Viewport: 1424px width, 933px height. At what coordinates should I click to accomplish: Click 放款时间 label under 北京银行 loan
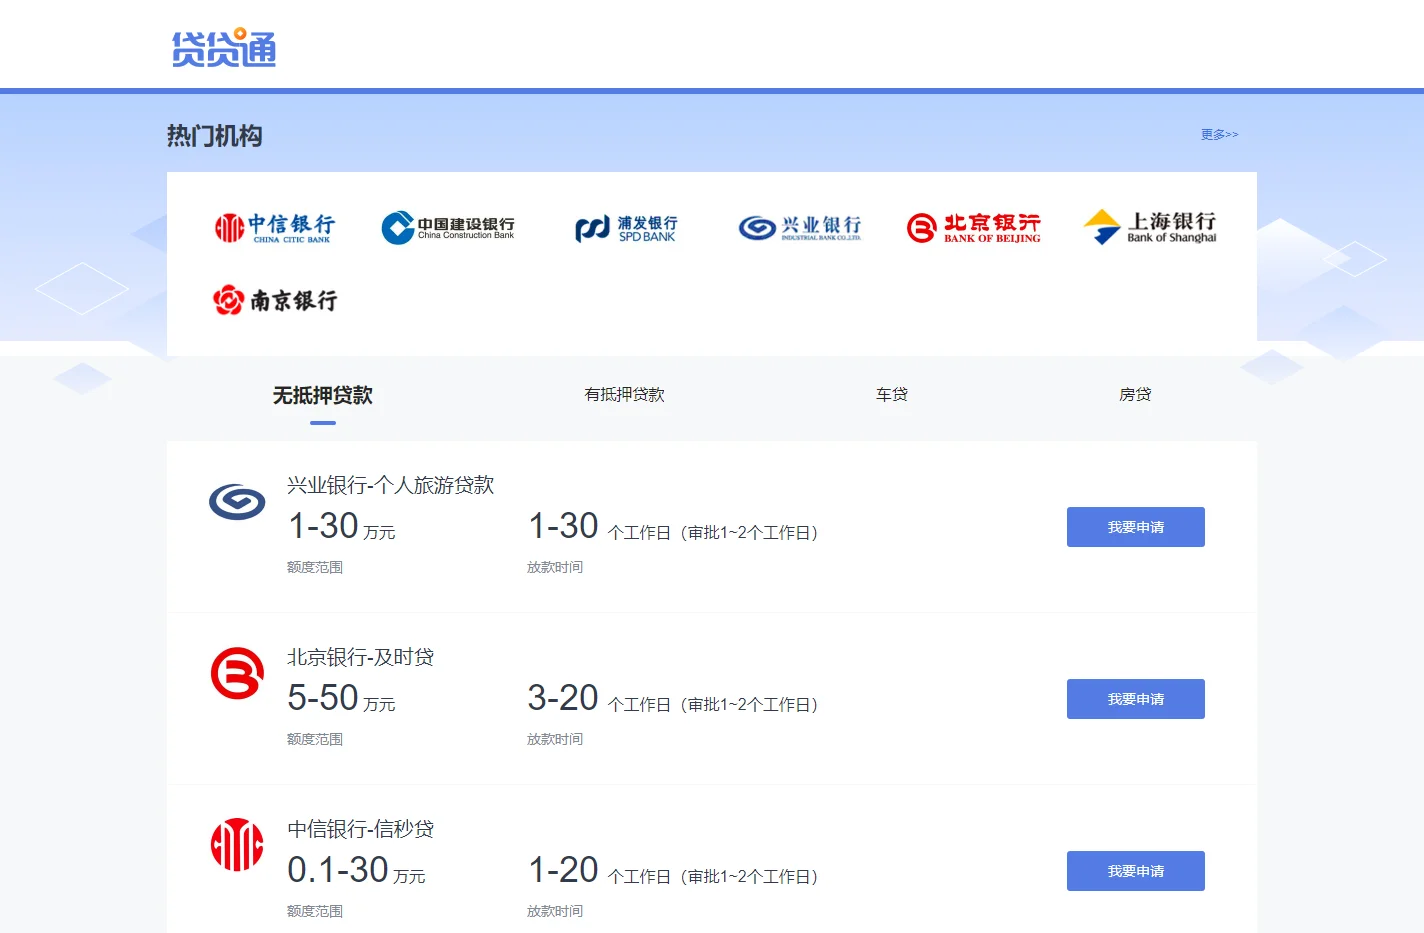pyautogui.click(x=555, y=739)
